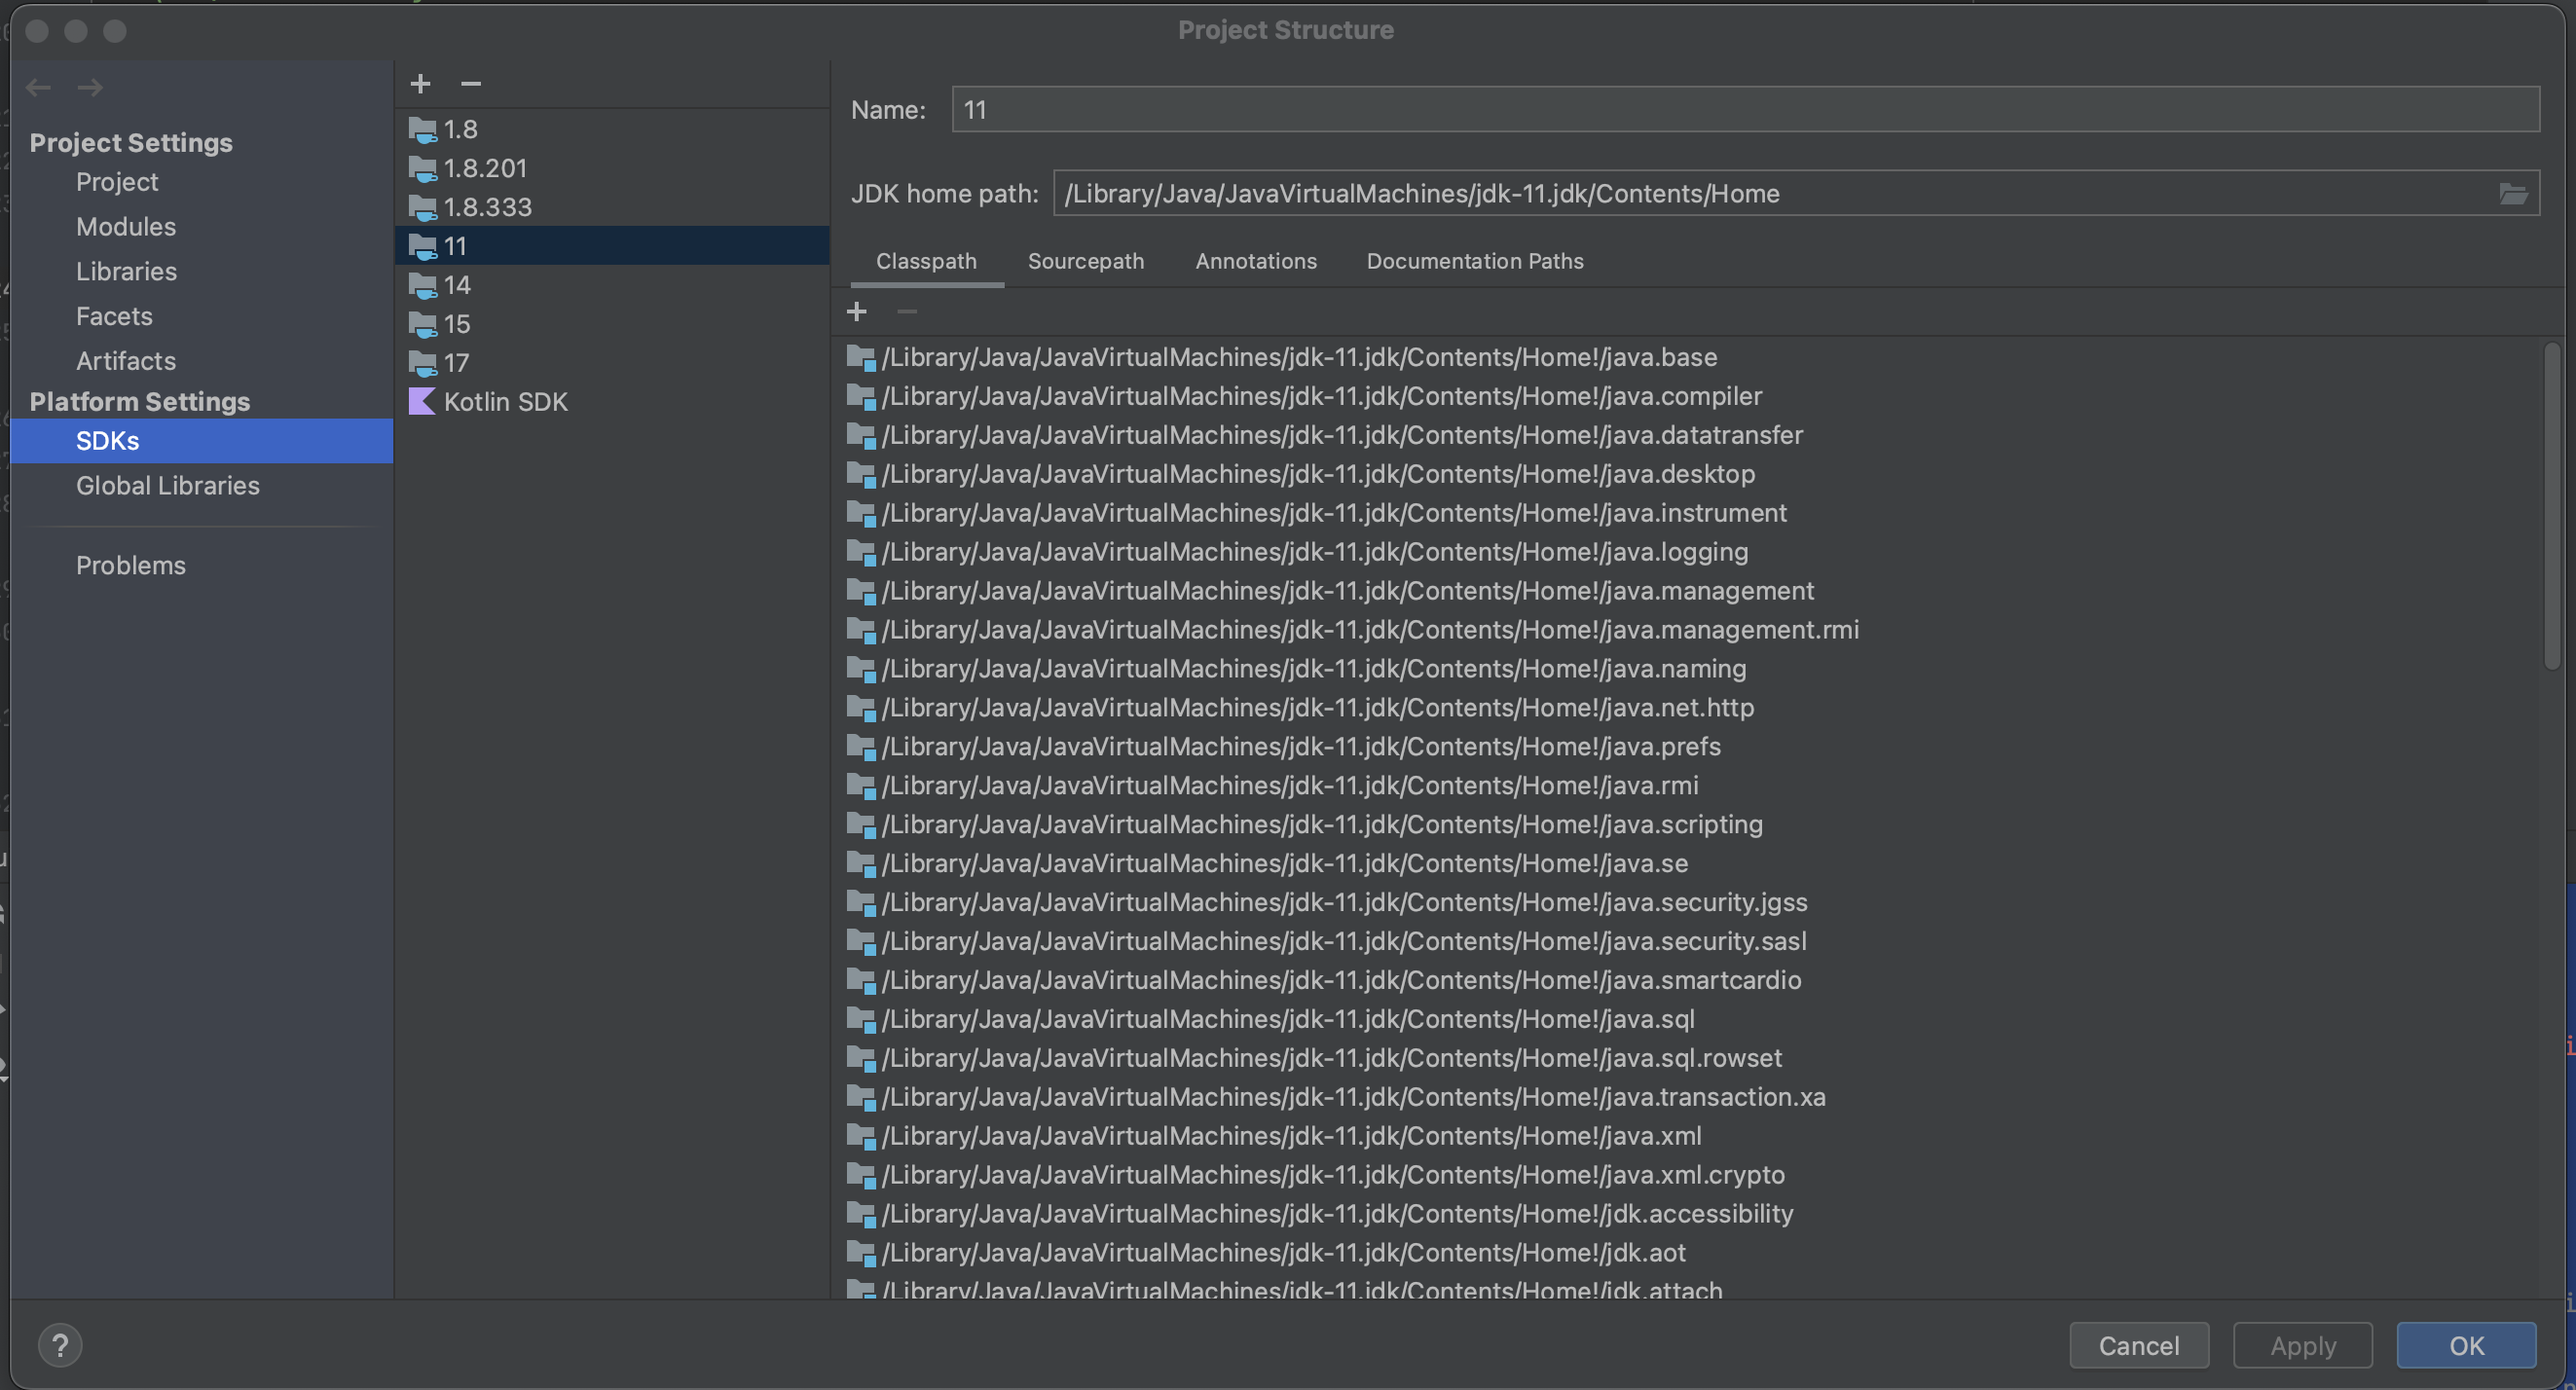This screenshot has width=2576, height=1390.
Task: Select SDK 1.8.333
Action: 489,207
